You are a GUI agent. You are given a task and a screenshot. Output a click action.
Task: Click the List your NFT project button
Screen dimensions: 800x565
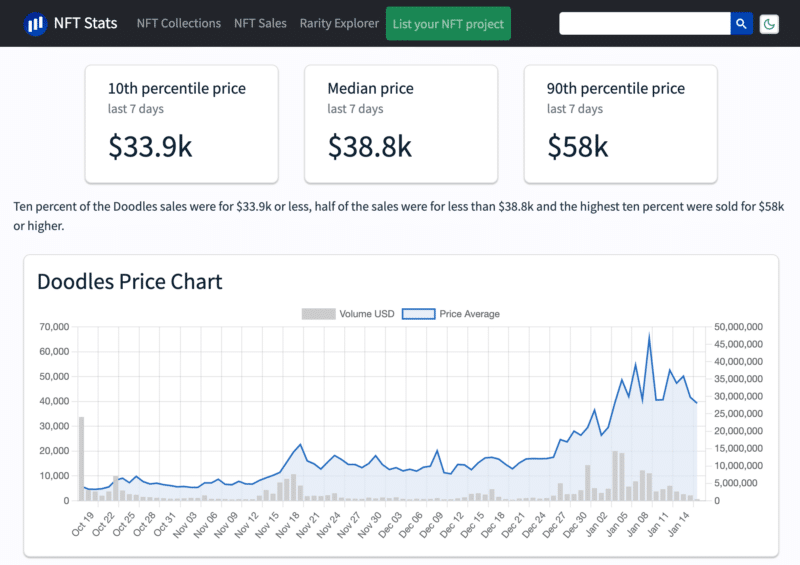pyautogui.click(x=448, y=23)
